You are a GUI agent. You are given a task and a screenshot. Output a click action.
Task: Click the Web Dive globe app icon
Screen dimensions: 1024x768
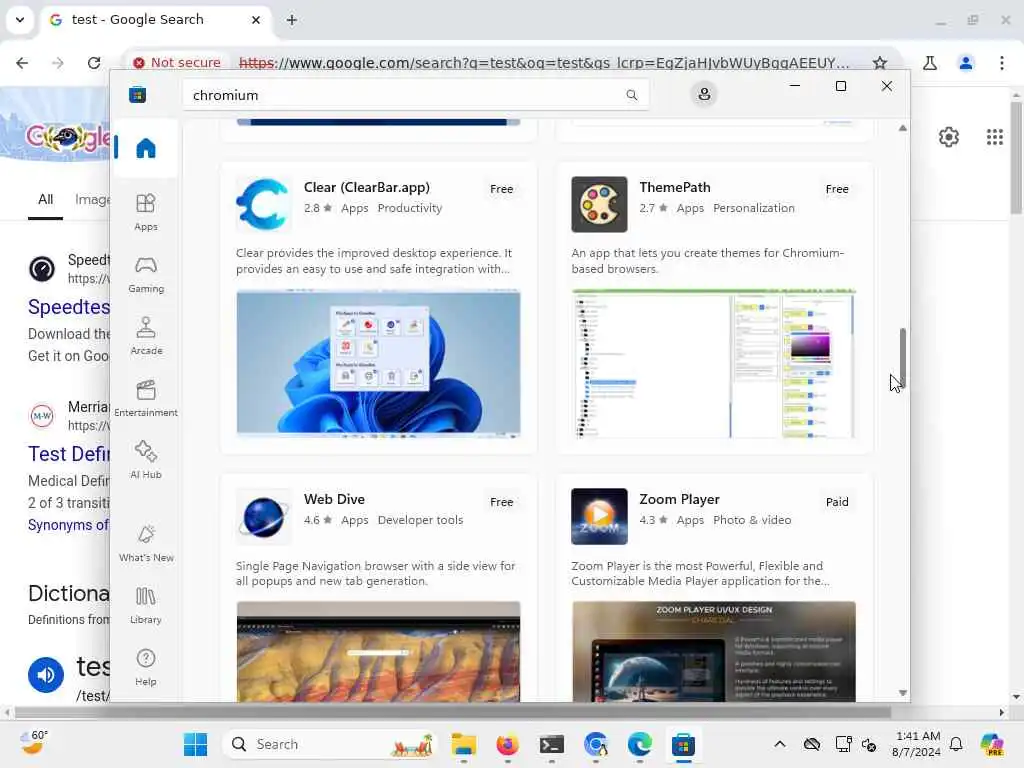263,517
